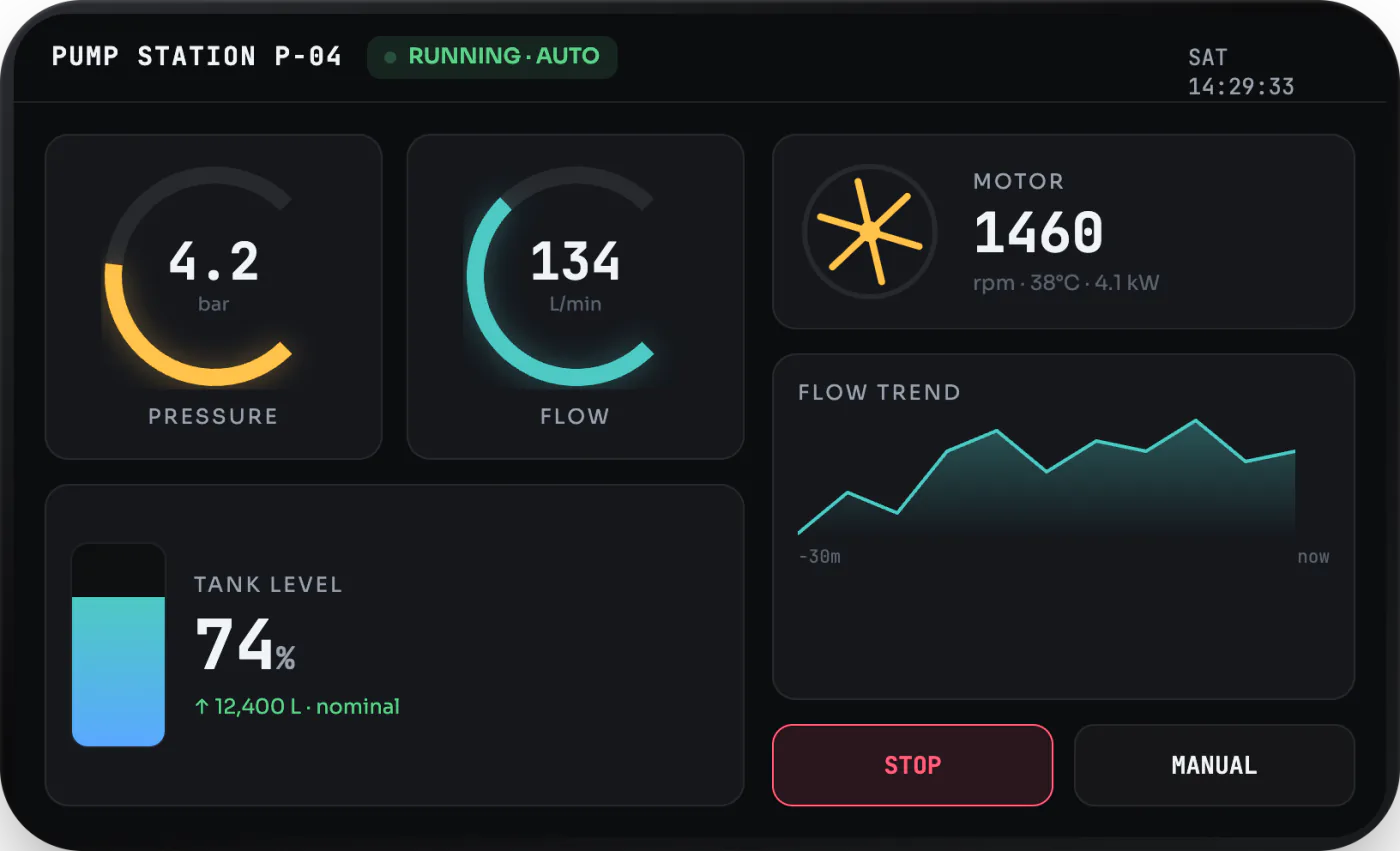Image resolution: width=1400 pixels, height=851 pixels.
Task: Click the spinning motor fan icon
Action: (870, 231)
